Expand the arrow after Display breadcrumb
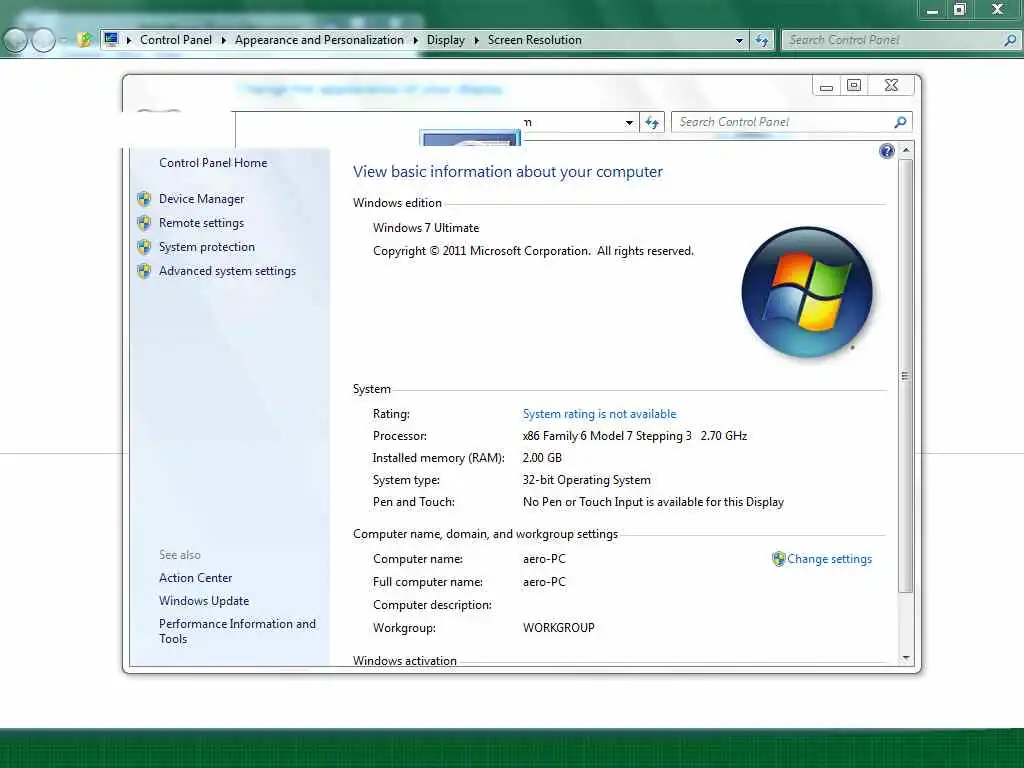 tap(477, 40)
